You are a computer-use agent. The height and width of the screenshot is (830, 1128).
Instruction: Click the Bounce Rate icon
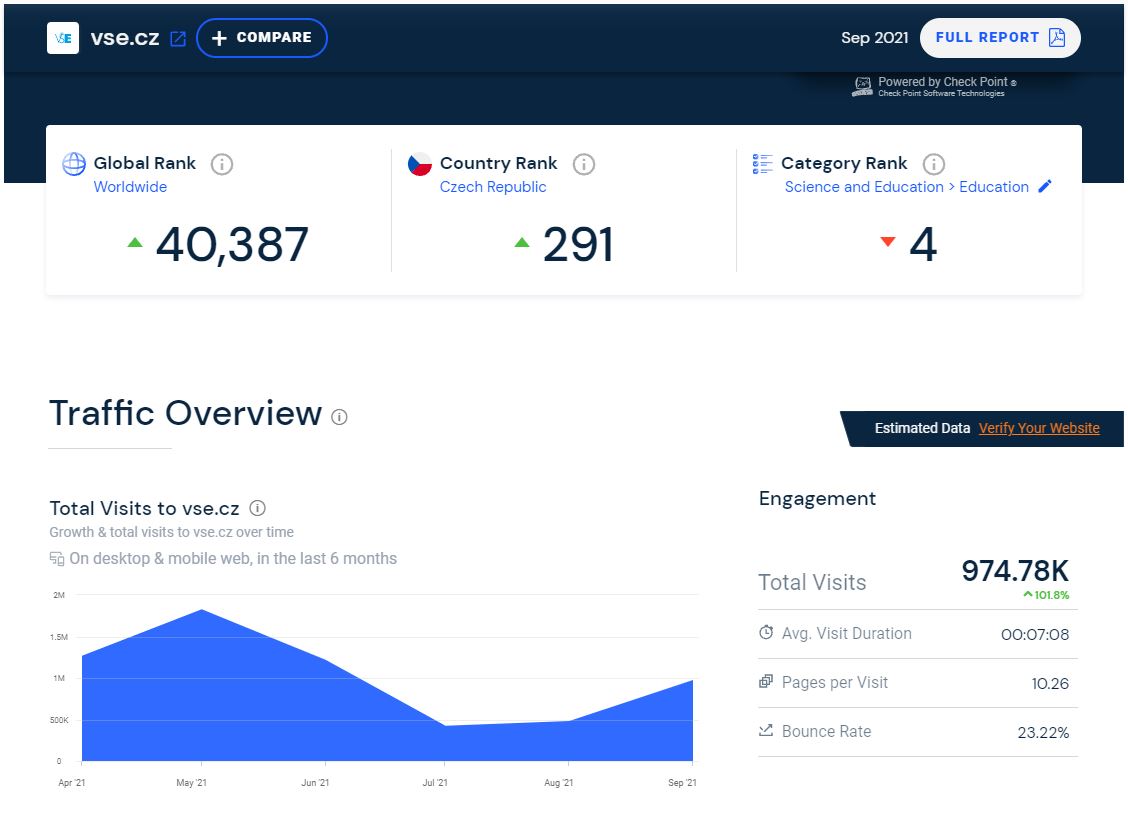click(766, 730)
